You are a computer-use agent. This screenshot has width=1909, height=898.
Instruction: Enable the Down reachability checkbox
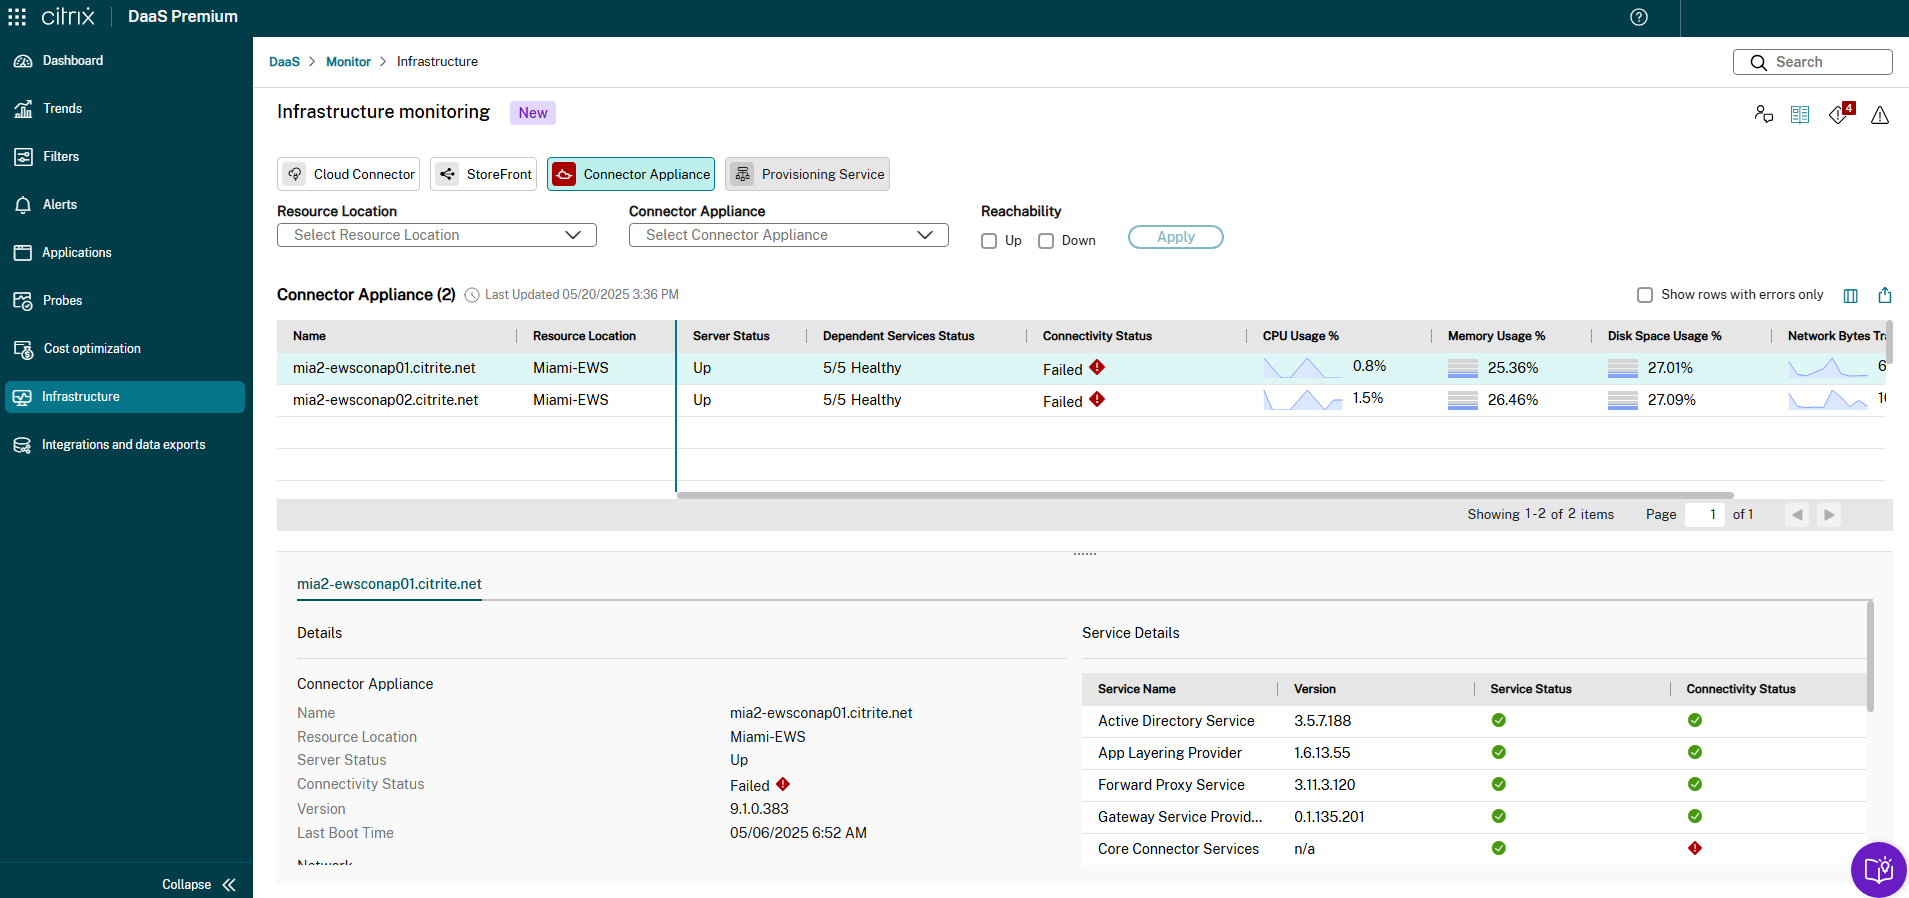[x=1046, y=241]
